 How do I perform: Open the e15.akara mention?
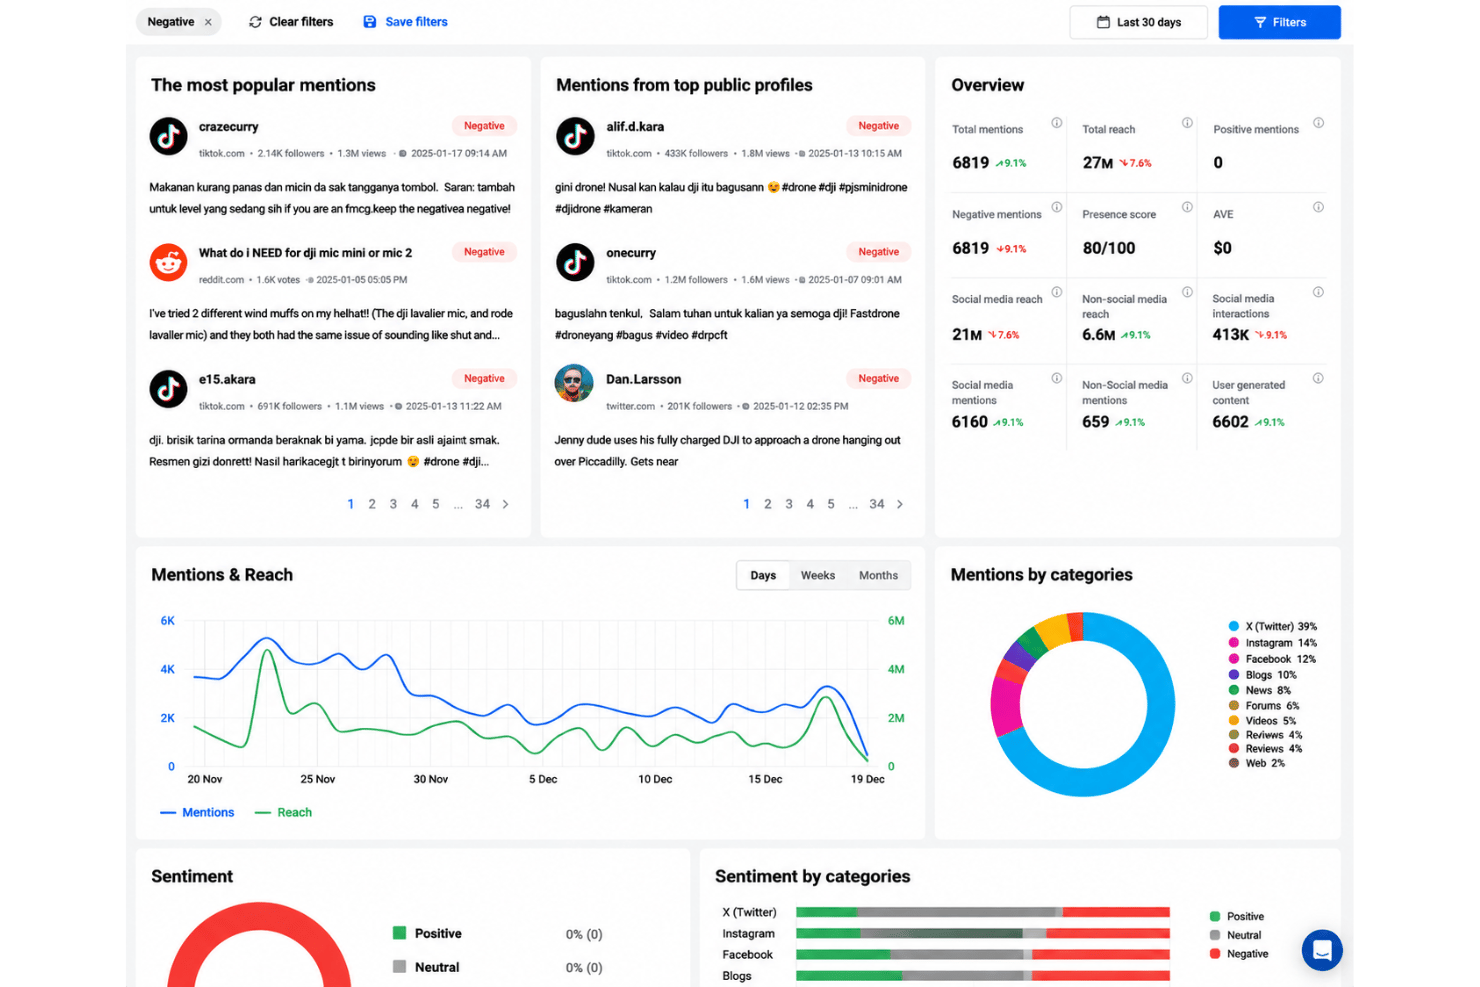(227, 380)
